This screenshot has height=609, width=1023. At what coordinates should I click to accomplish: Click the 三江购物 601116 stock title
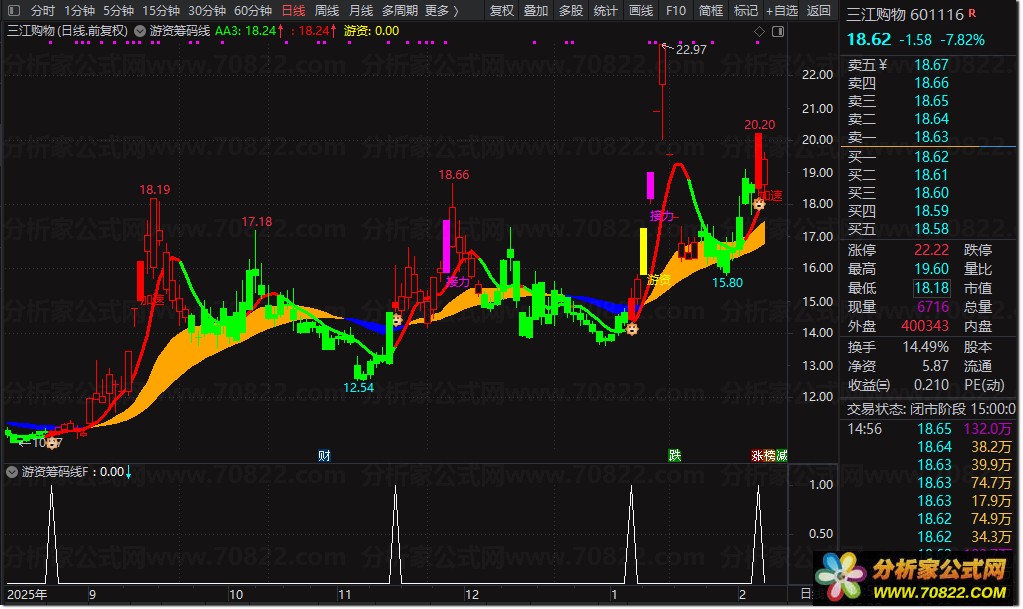coord(904,14)
